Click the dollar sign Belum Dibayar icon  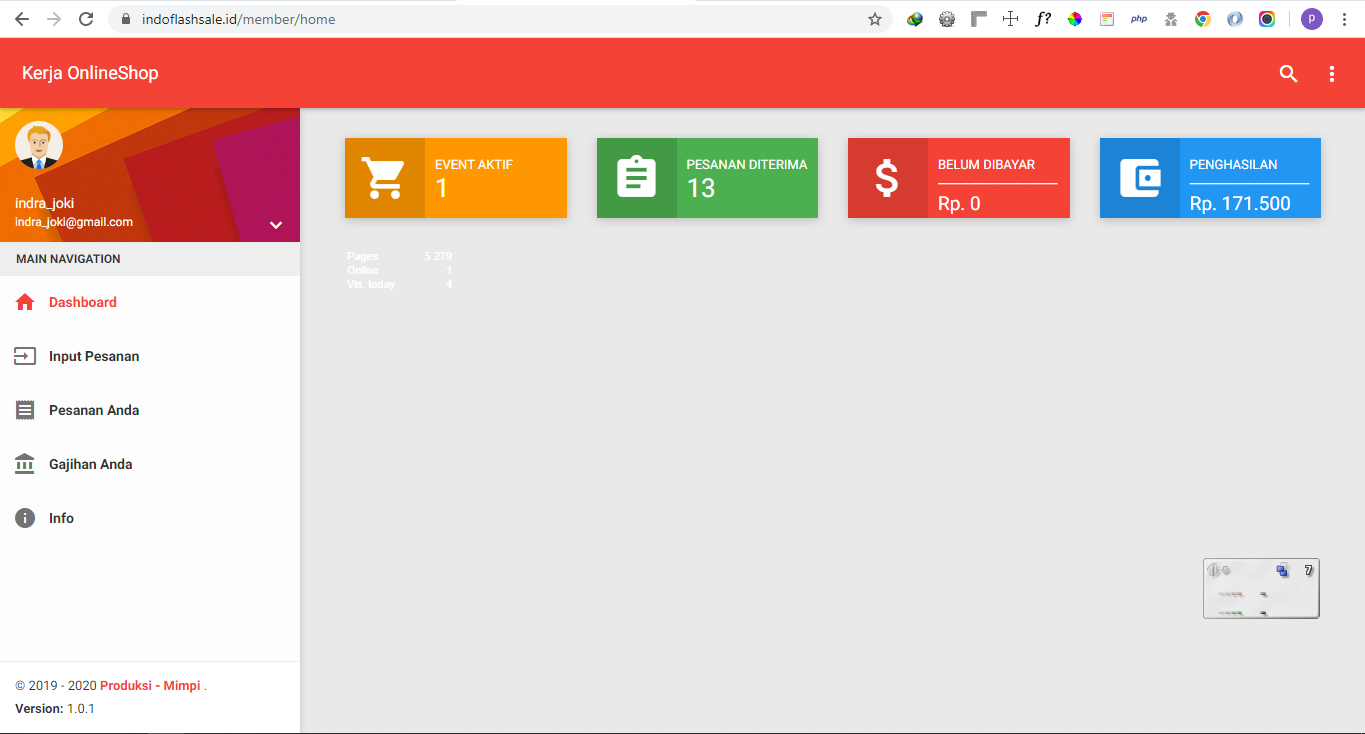(x=887, y=178)
